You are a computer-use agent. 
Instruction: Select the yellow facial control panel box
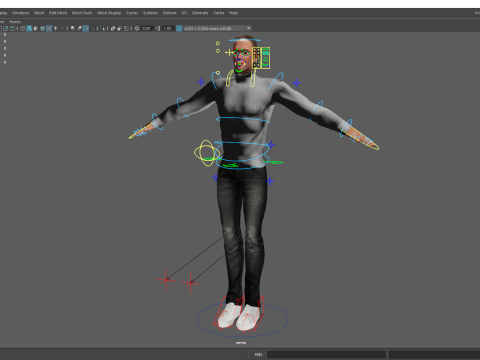261,58
